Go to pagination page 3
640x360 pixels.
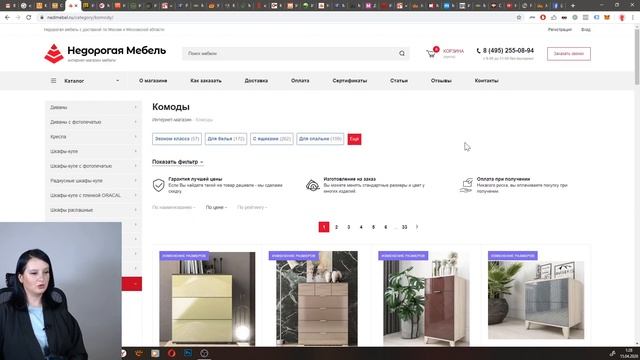349,227
